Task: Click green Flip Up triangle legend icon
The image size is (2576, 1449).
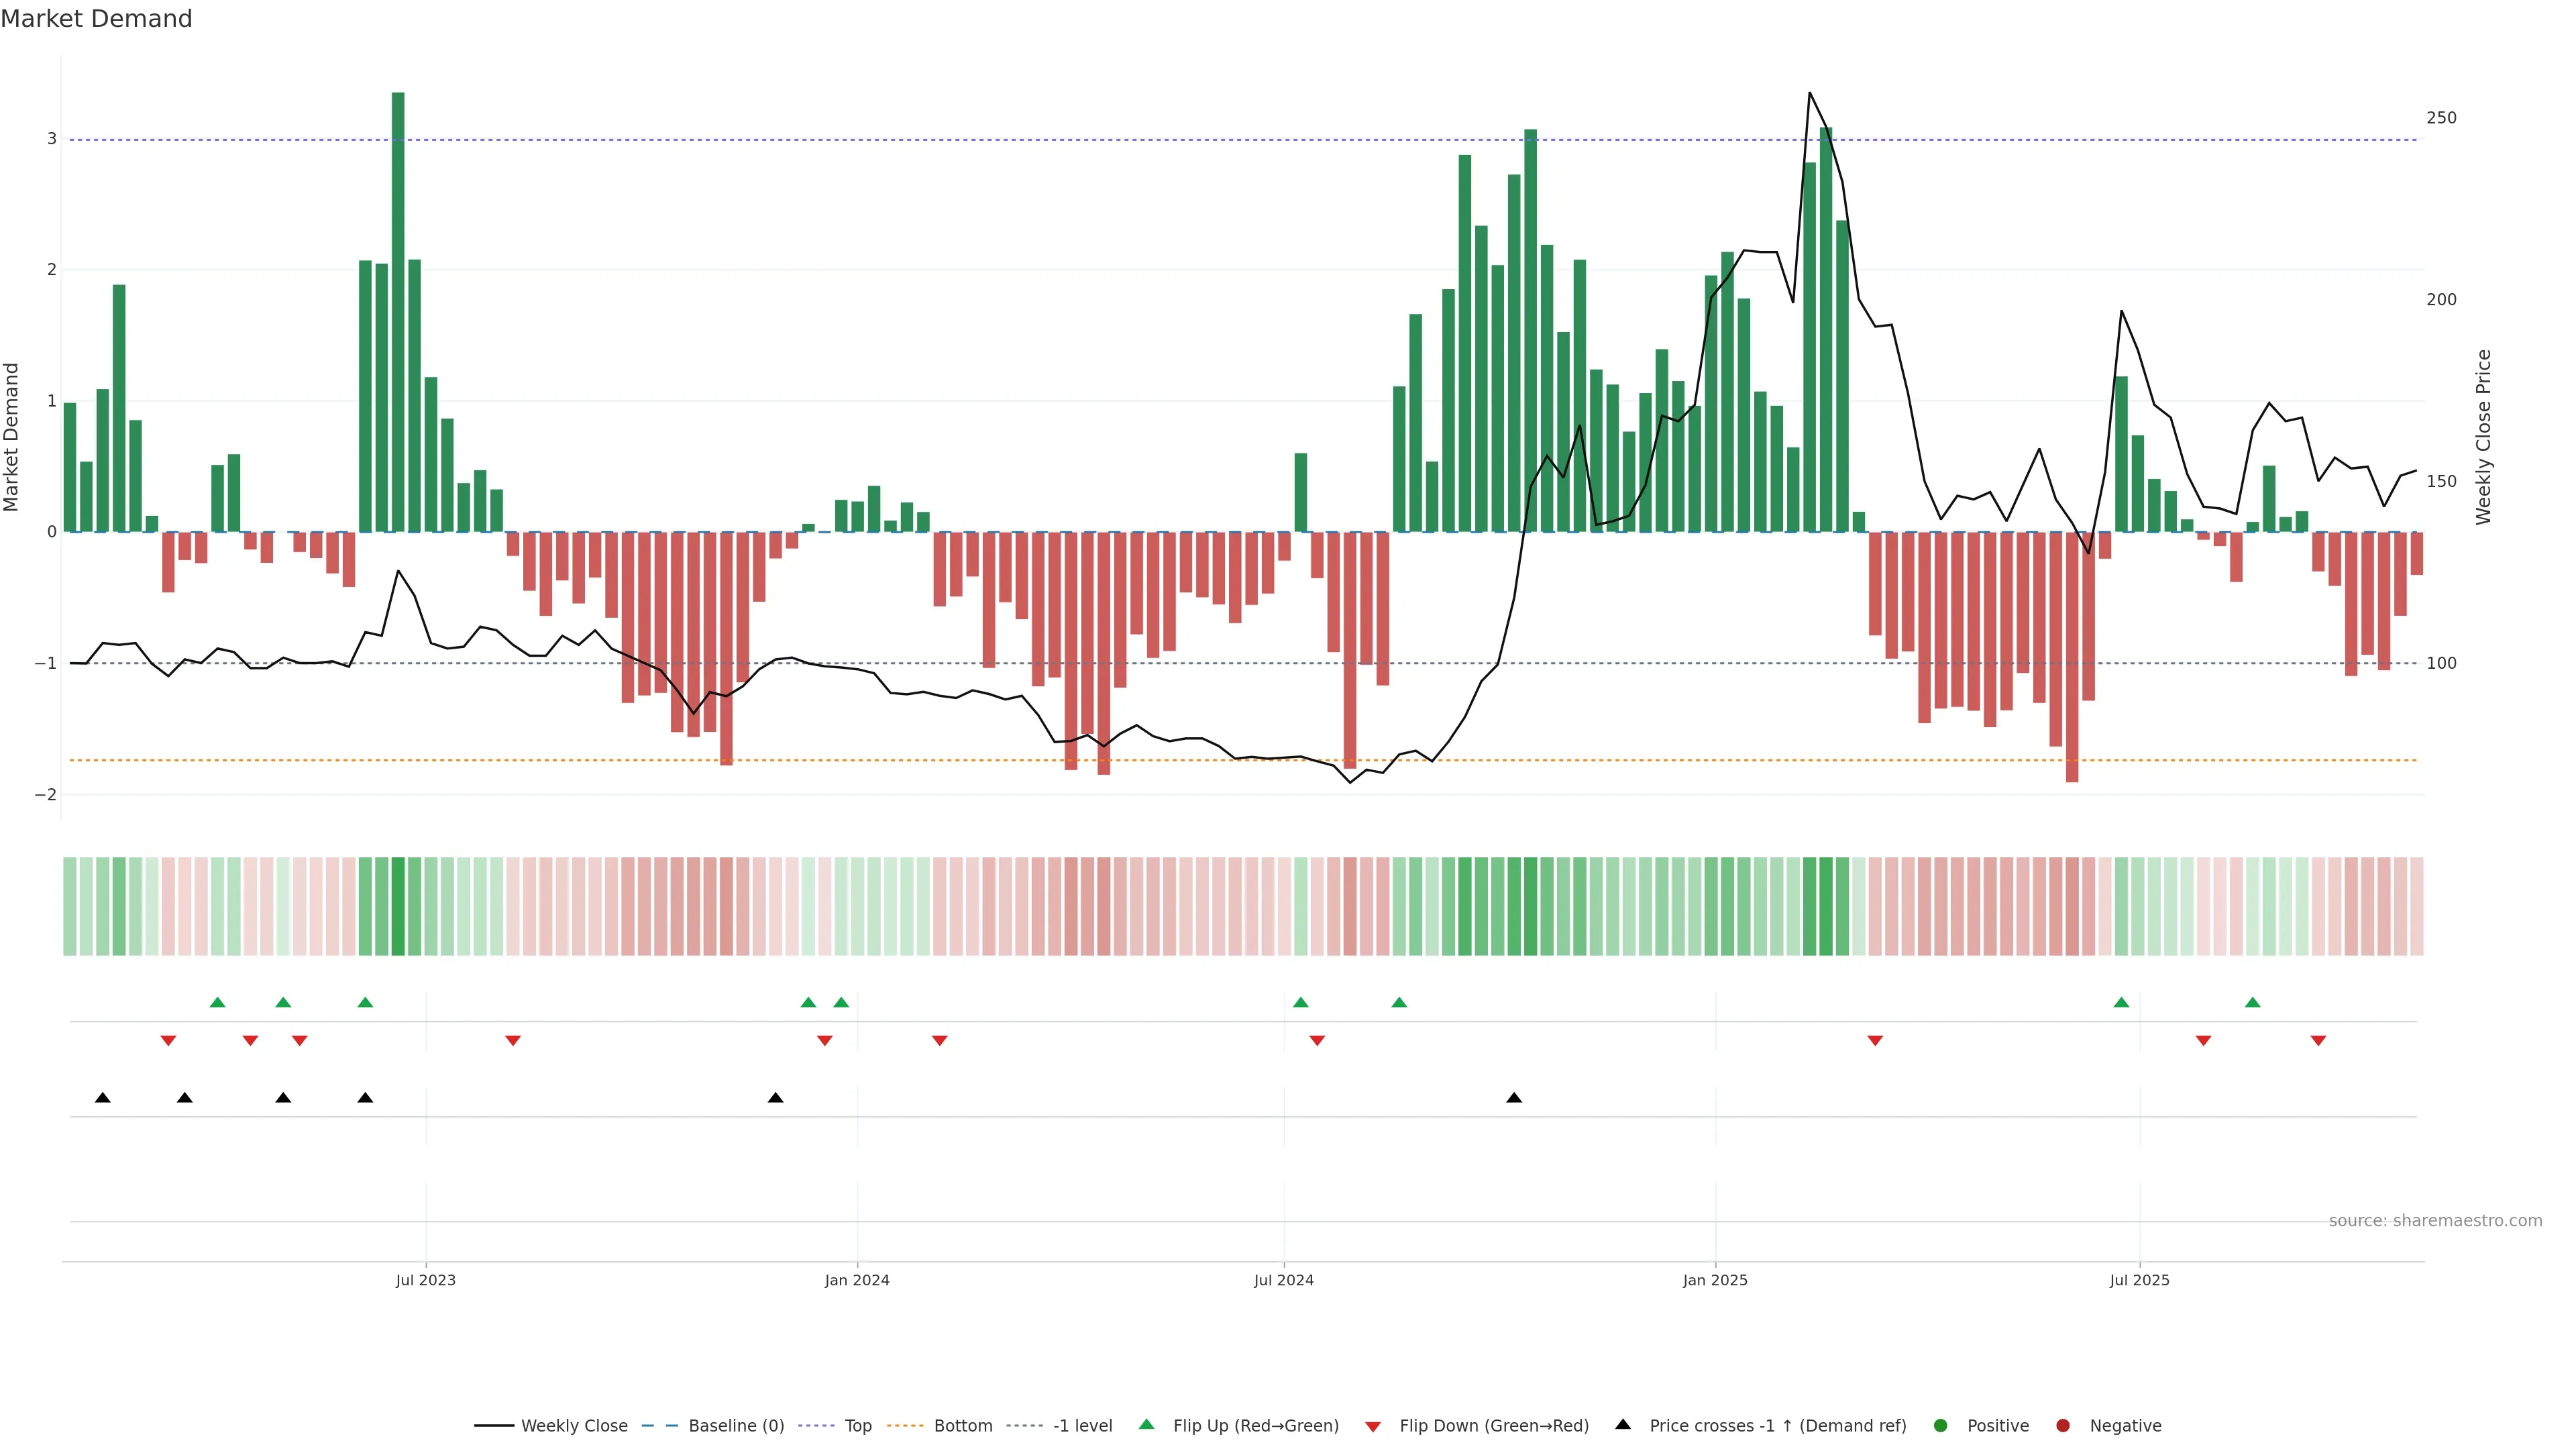Action: click(x=1147, y=1424)
